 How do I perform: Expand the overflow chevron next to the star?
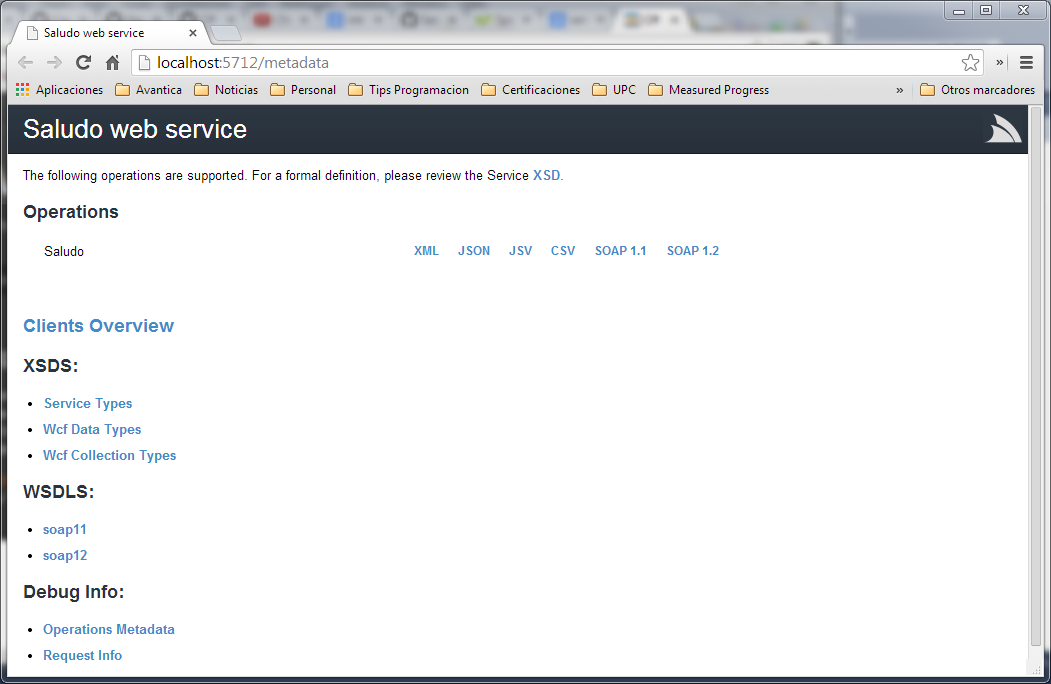coord(998,62)
